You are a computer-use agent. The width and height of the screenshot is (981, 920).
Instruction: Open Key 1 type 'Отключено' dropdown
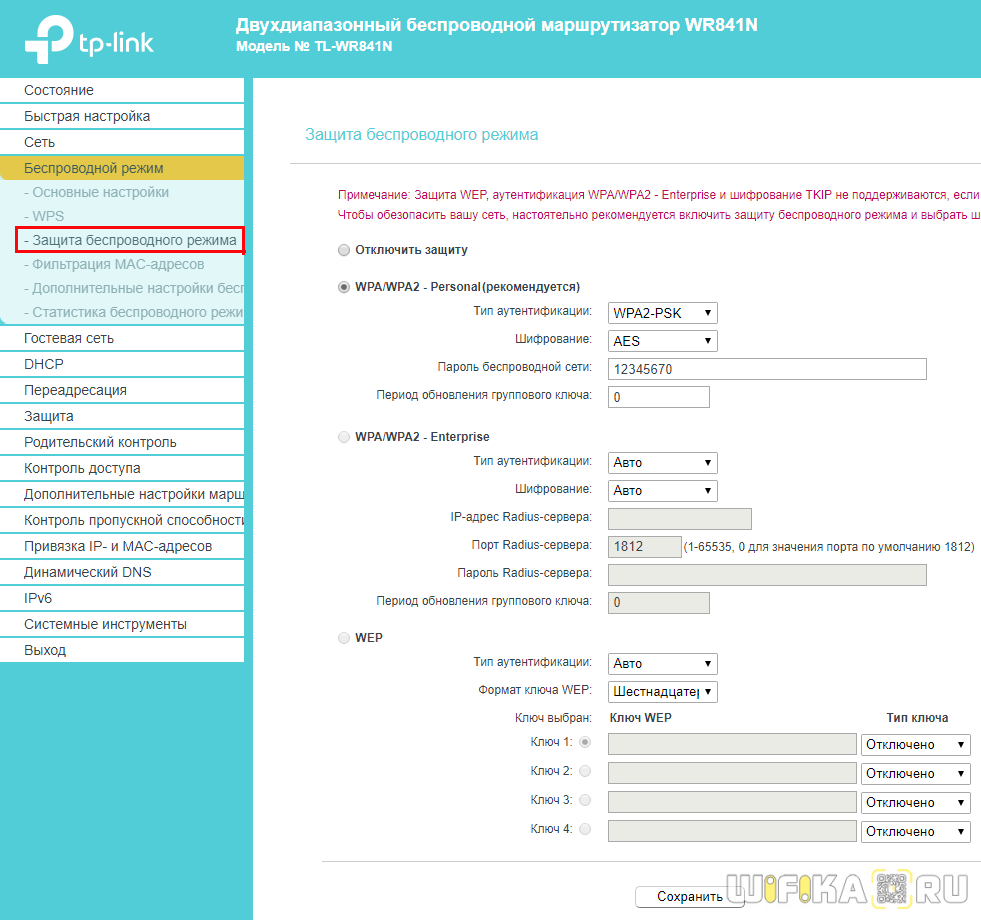(915, 745)
